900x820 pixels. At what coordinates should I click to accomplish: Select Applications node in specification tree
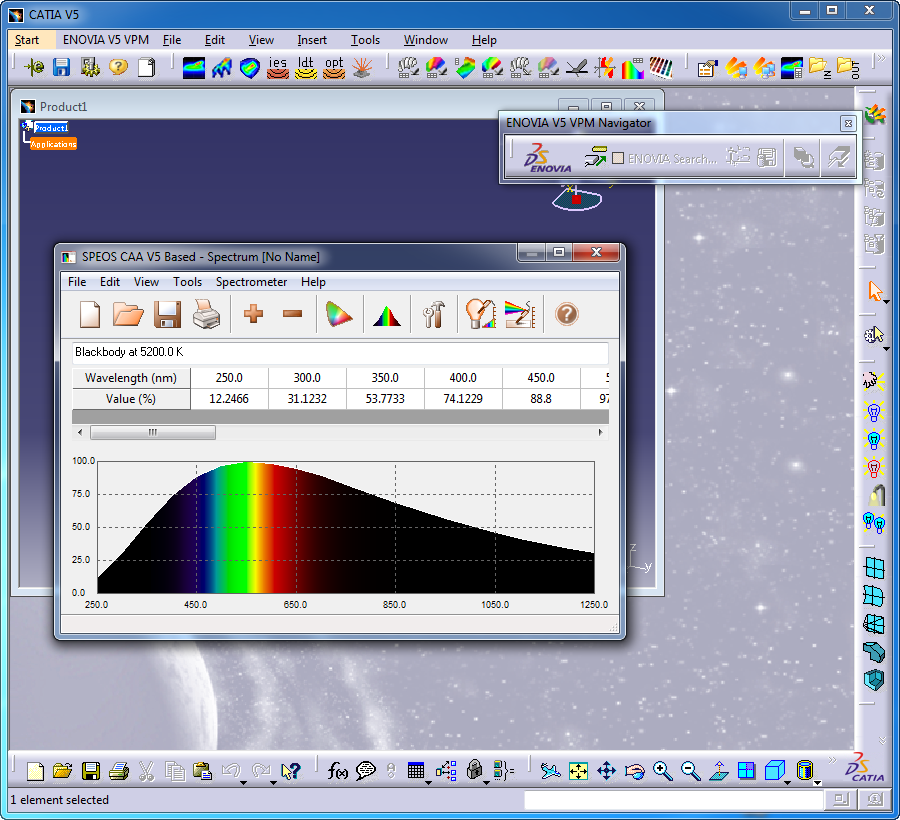tap(53, 144)
